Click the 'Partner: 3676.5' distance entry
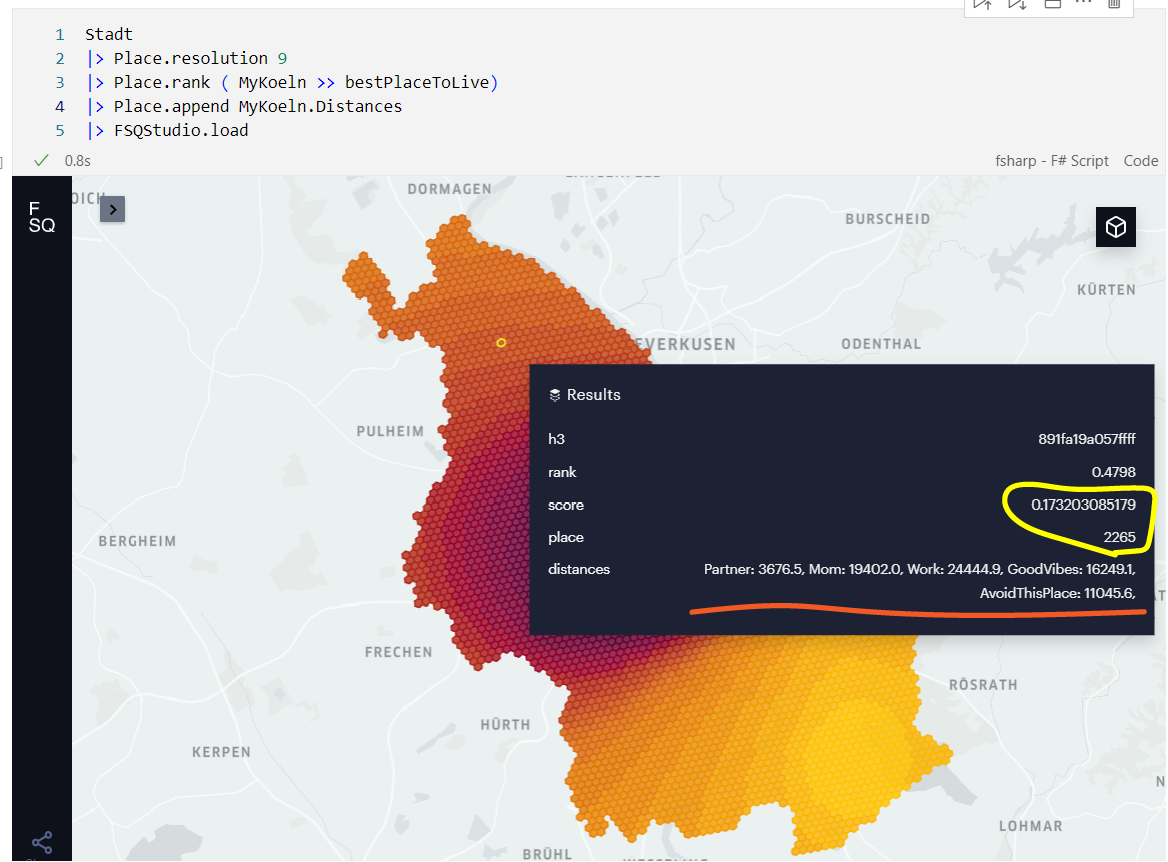The image size is (1168, 862). tap(753, 569)
